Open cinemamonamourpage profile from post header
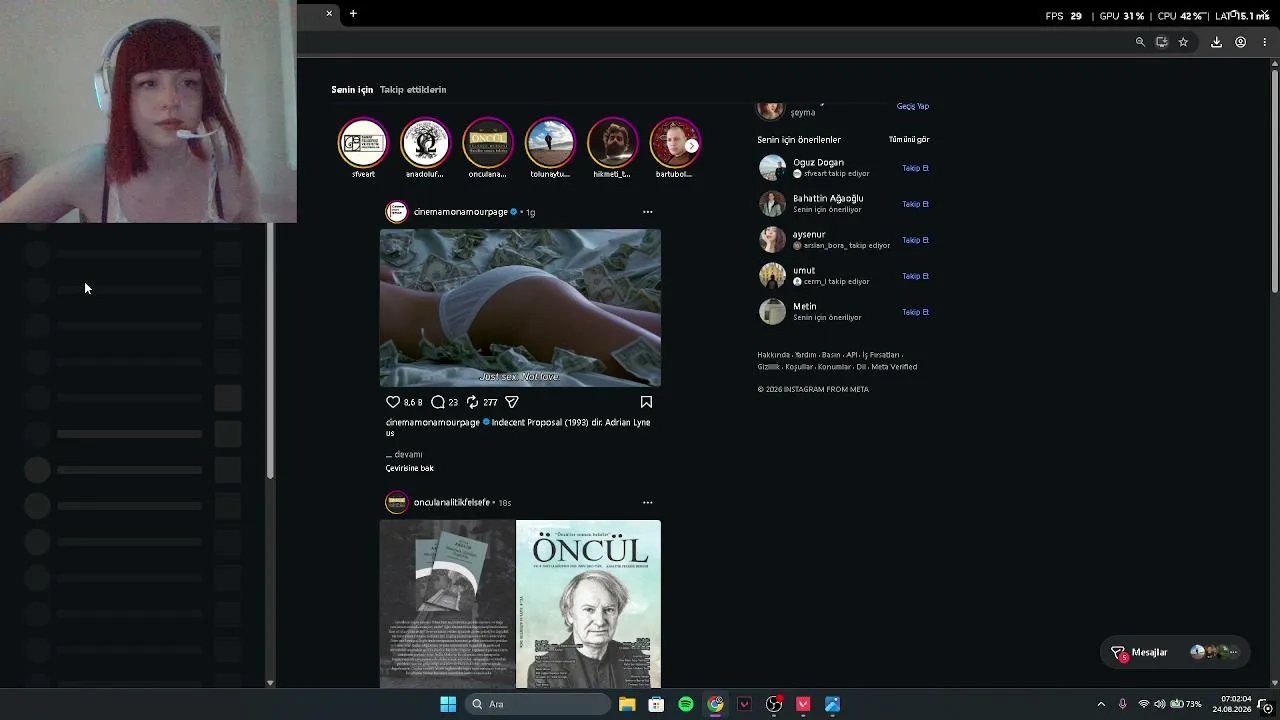This screenshot has width=1280, height=720. [460, 212]
